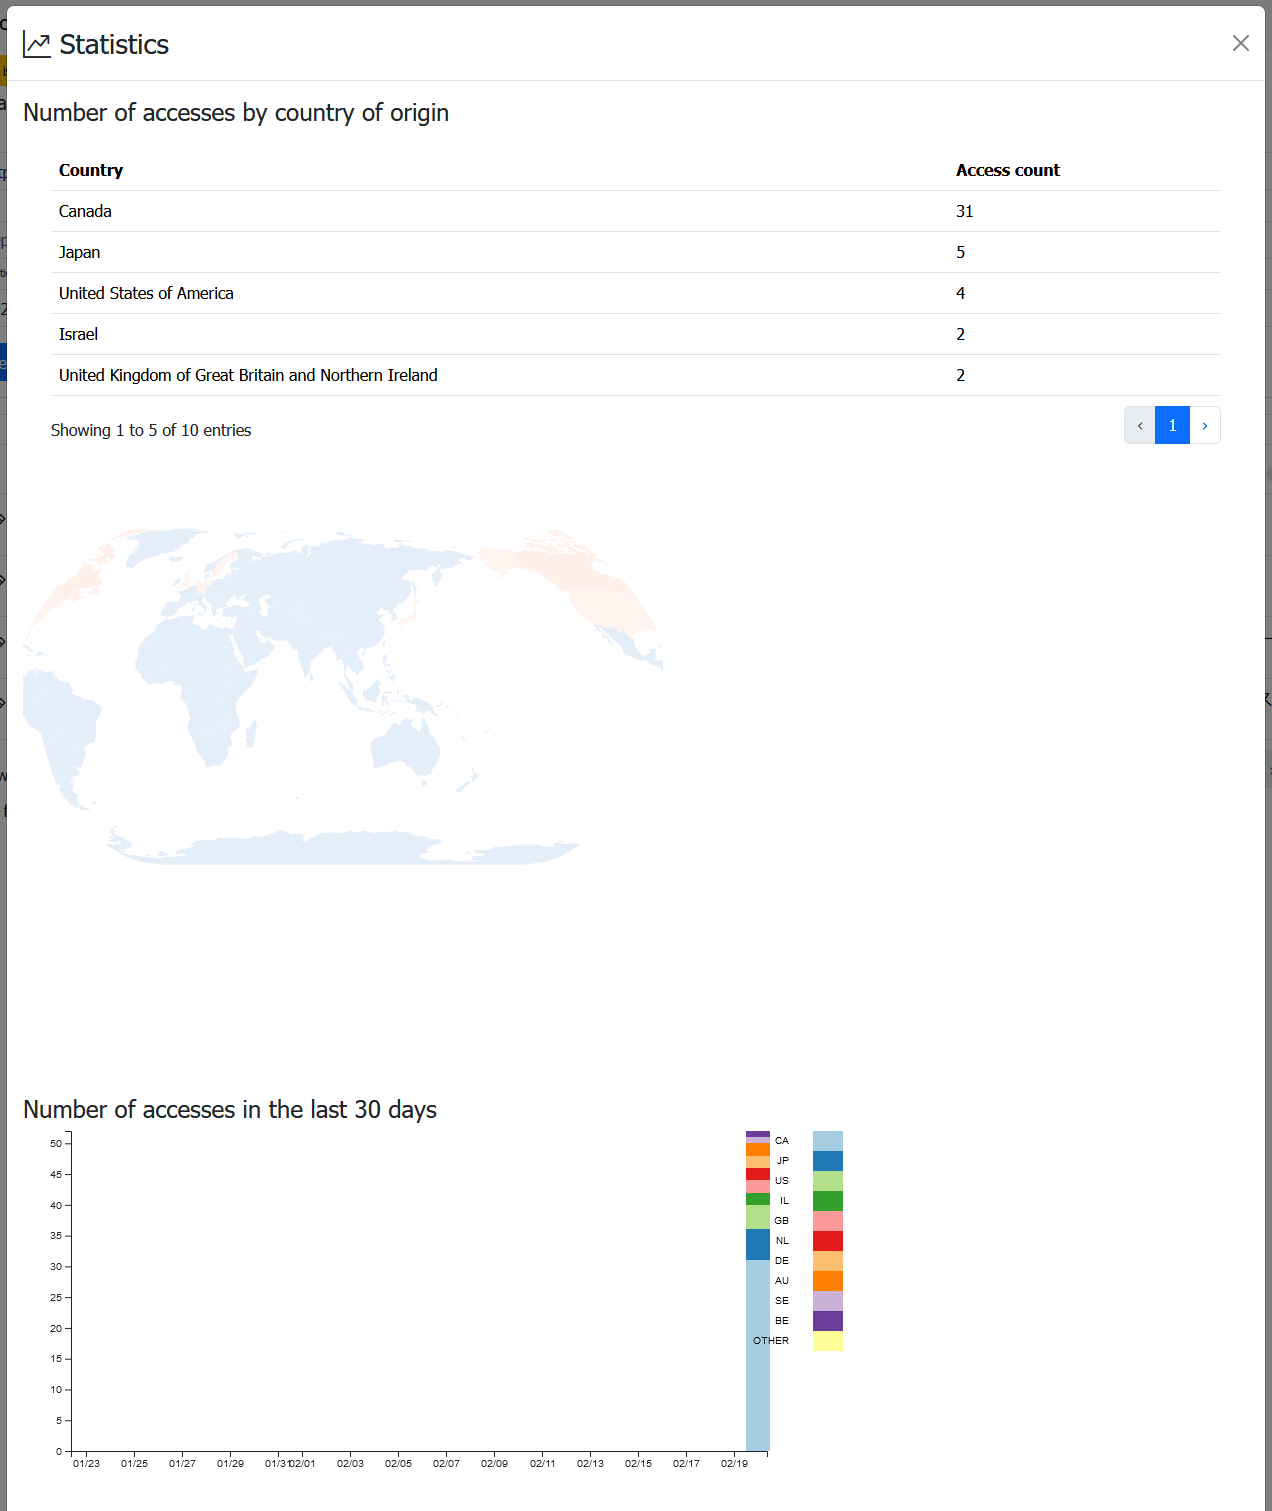The height and width of the screenshot is (1511, 1272).
Task: Select the Israel row
Action: pos(636,334)
